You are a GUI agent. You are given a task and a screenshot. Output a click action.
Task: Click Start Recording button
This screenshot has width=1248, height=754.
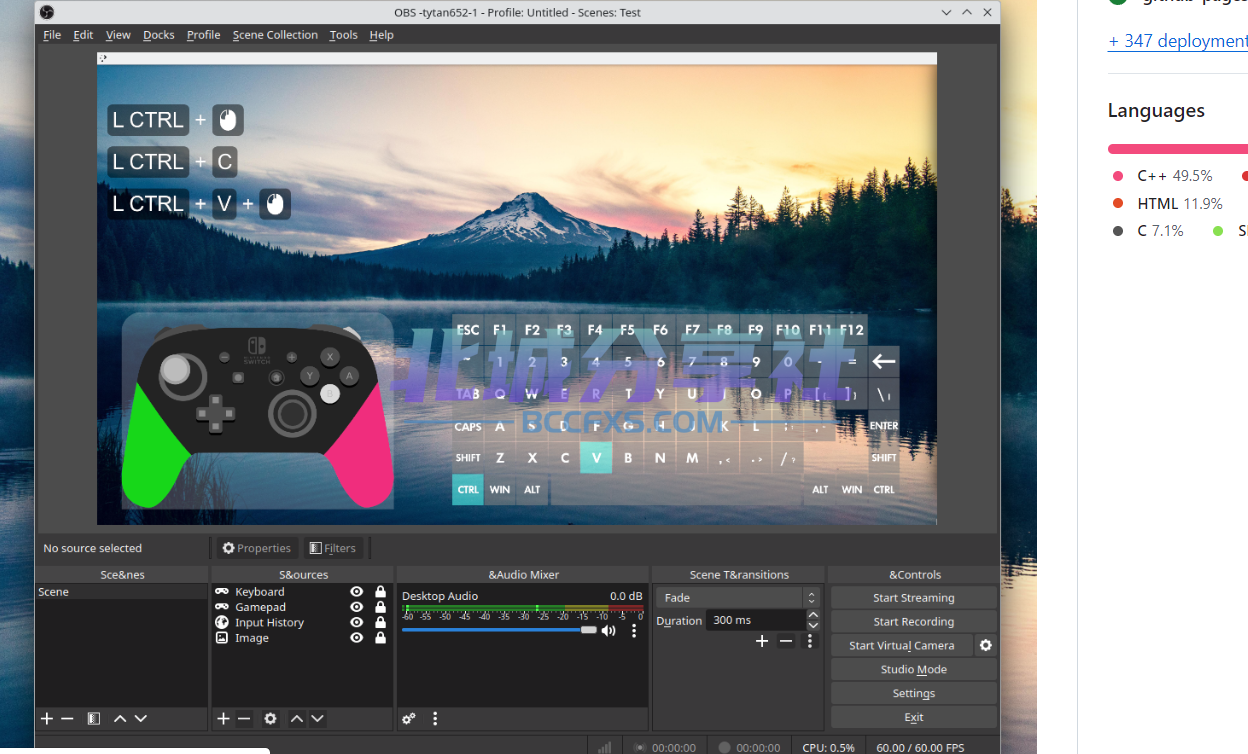[914, 621]
